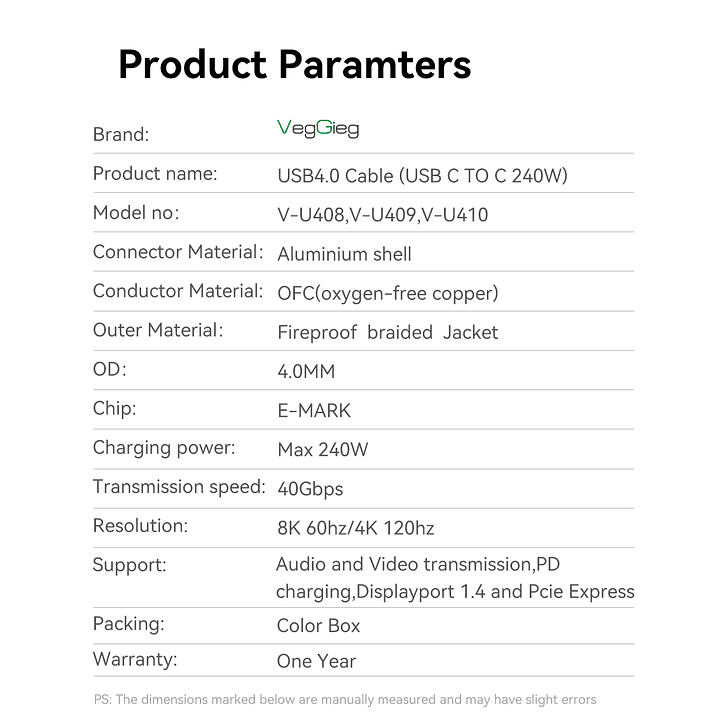Click the One Year warranty value
The image size is (719, 719).
[x=316, y=661]
